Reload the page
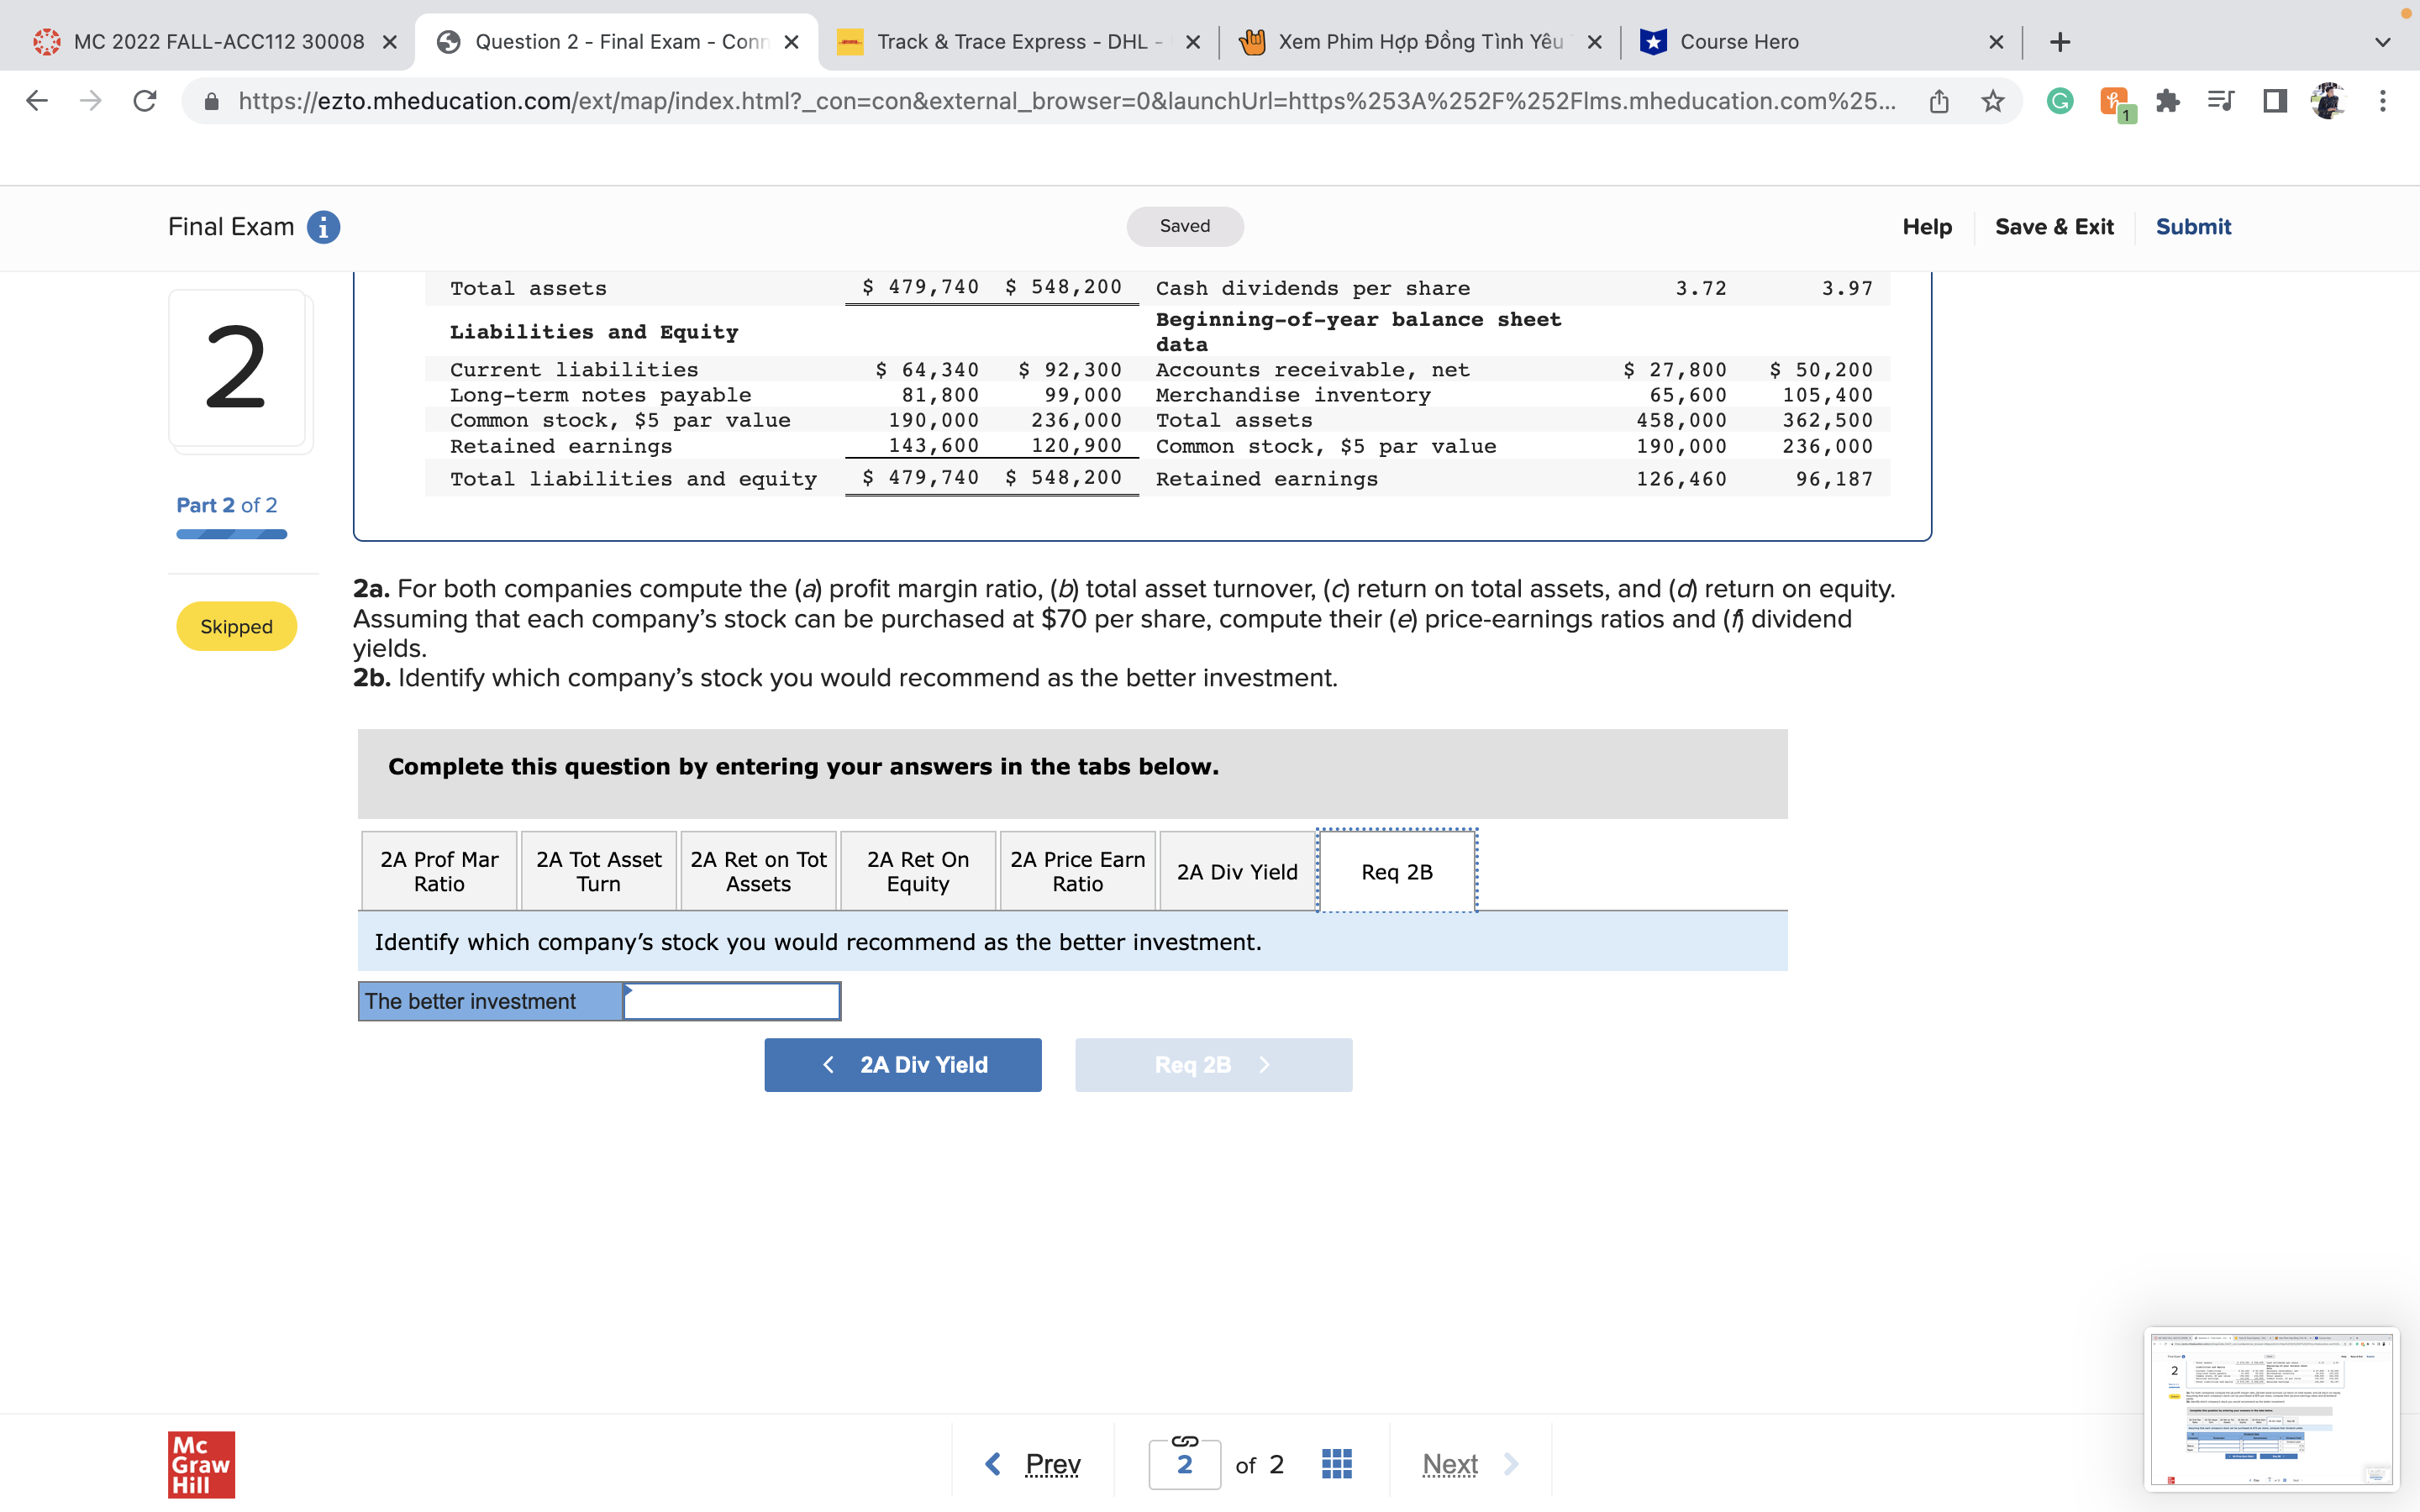 [x=145, y=101]
